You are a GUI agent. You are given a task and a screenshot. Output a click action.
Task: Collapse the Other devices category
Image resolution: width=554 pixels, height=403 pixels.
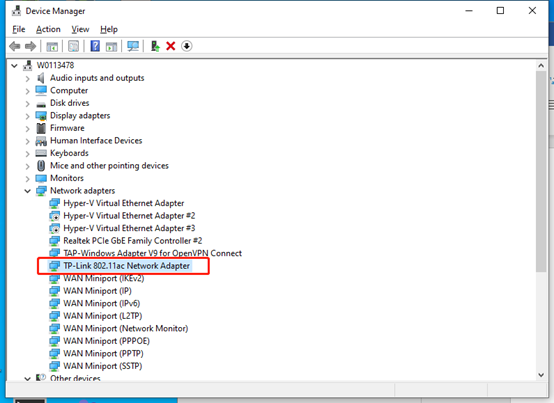(28, 379)
